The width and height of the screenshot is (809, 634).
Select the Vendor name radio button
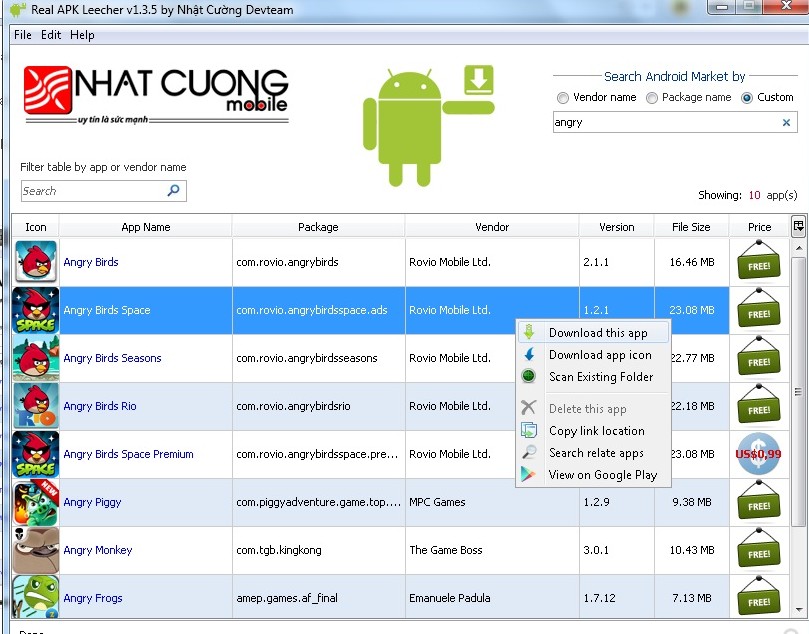(x=562, y=97)
